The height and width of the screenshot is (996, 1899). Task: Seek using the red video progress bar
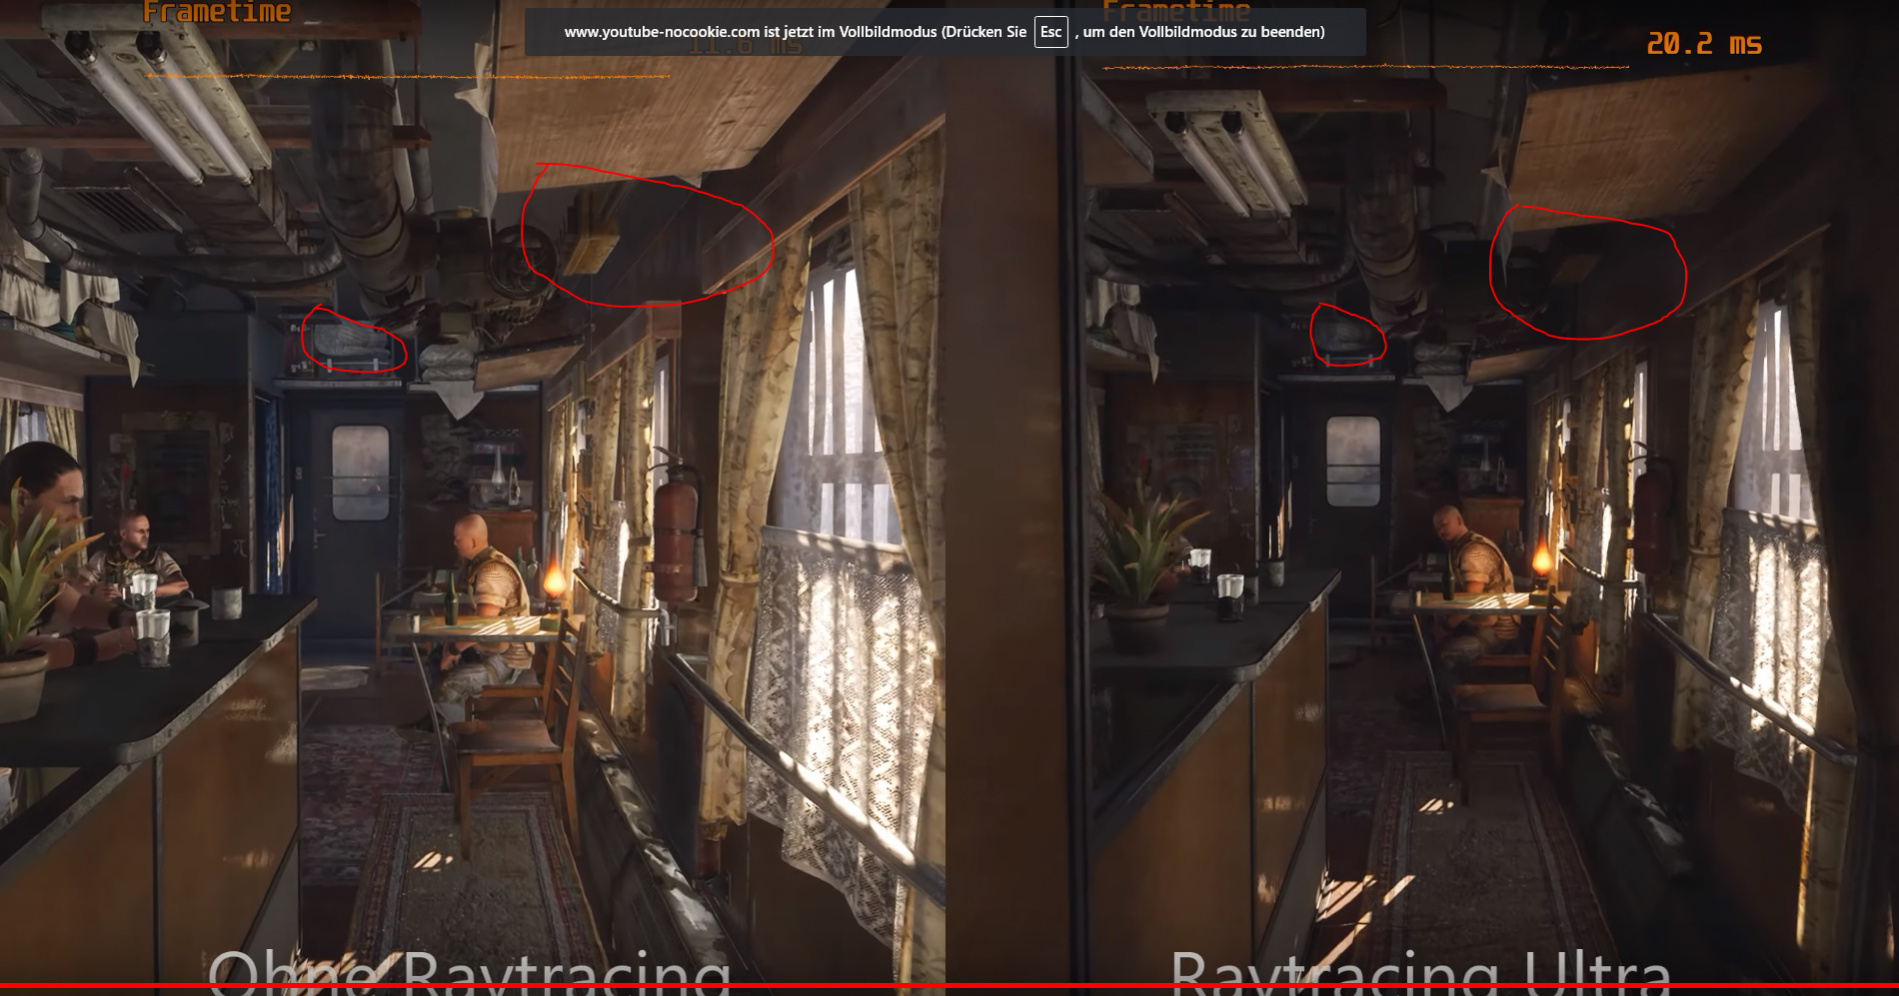click(949, 986)
